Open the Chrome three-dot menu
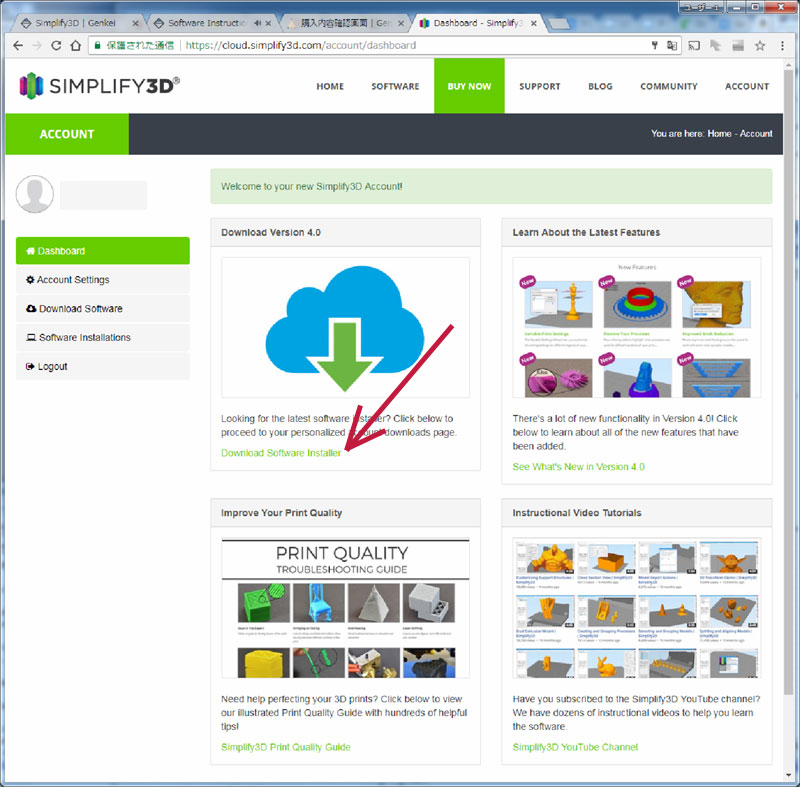Image resolution: width=800 pixels, height=787 pixels. tap(784, 45)
